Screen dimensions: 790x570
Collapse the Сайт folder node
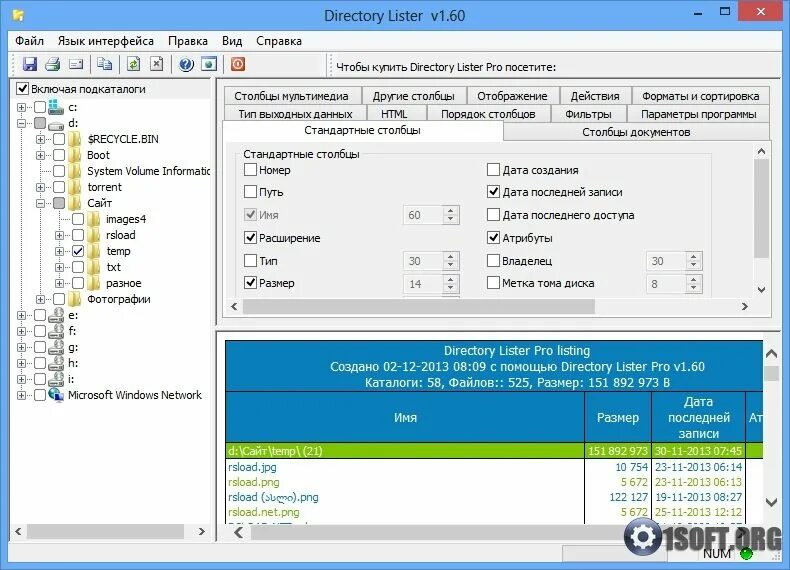coord(40,204)
